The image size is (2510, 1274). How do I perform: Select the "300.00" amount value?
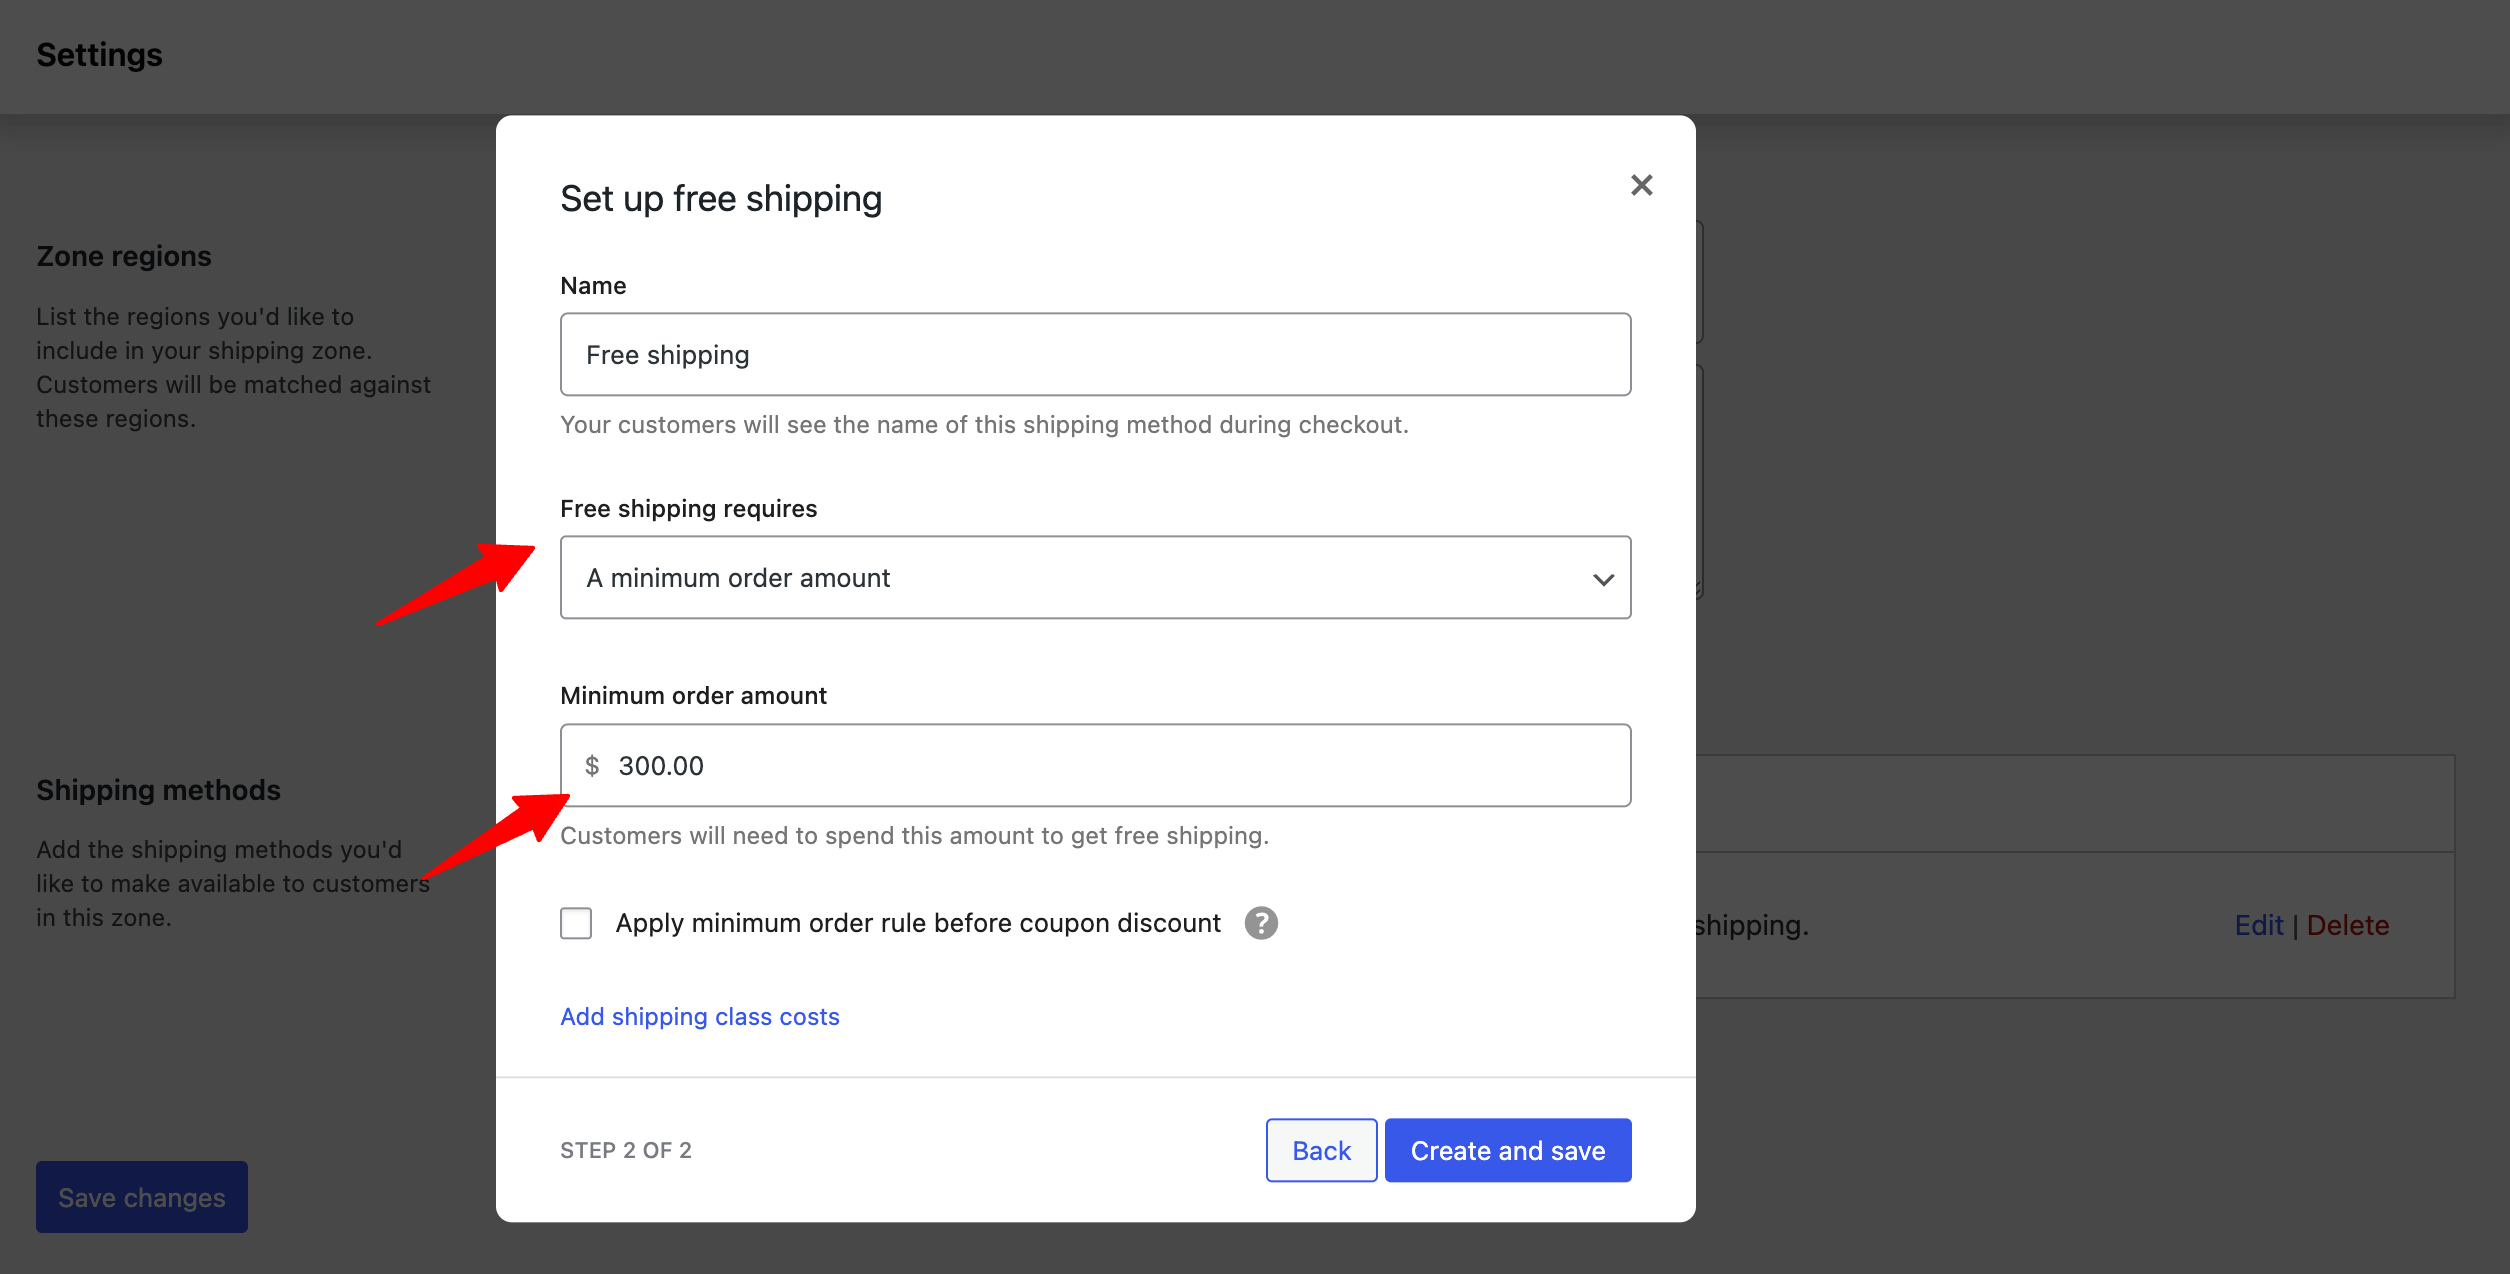[660, 765]
